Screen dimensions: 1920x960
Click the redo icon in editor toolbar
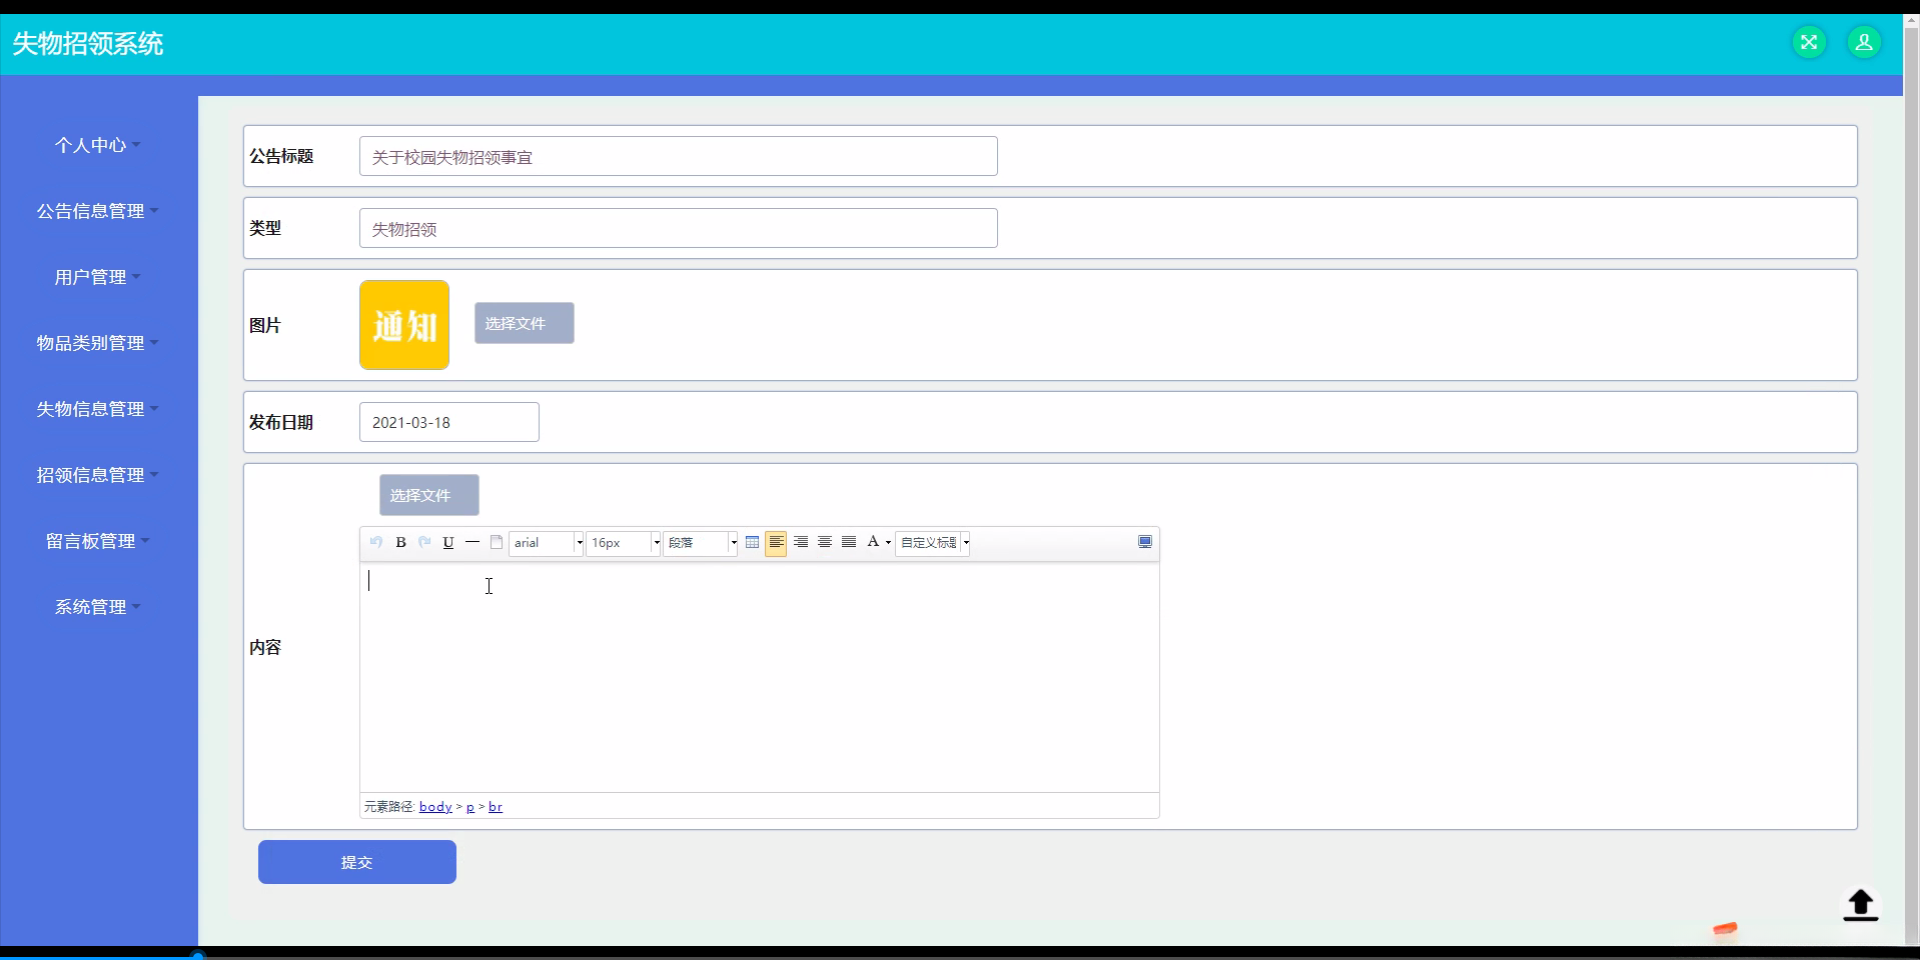pos(424,542)
